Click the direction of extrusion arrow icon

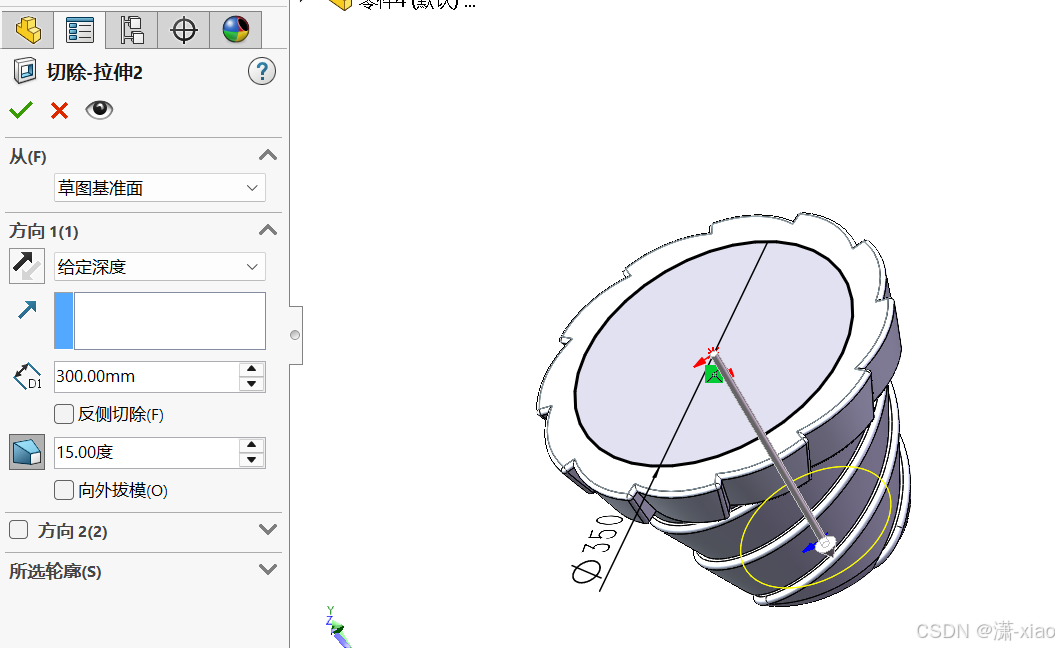pyautogui.click(x=27, y=309)
